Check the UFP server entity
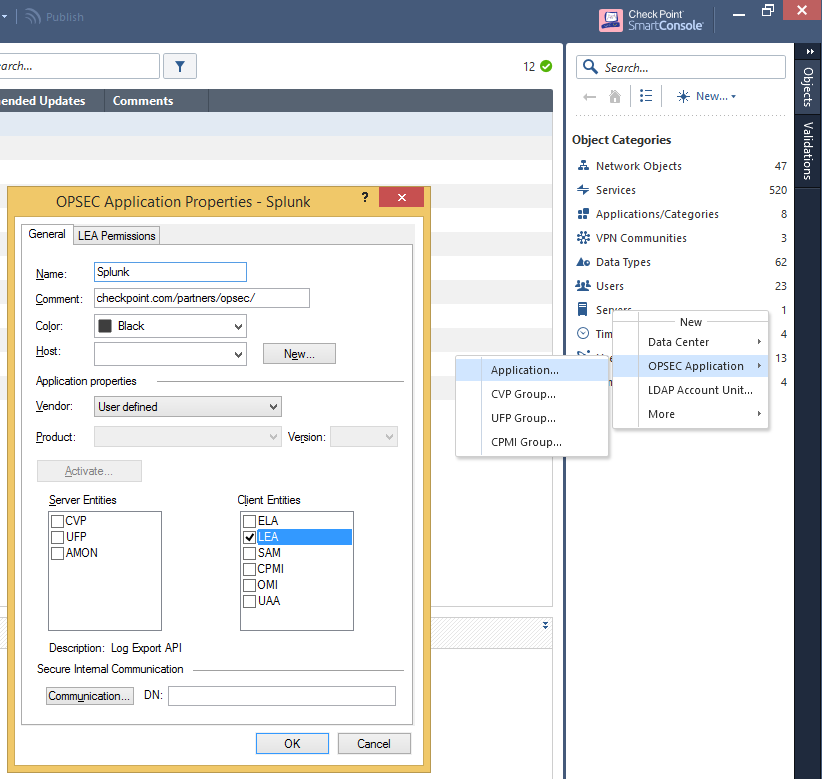The image size is (822, 779). point(58,537)
